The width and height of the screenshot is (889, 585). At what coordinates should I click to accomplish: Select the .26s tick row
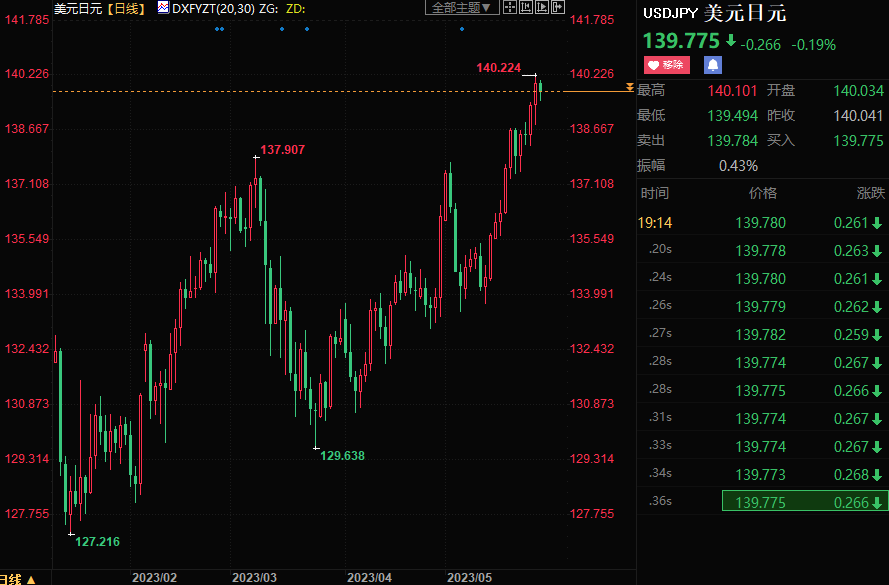[x=763, y=306]
